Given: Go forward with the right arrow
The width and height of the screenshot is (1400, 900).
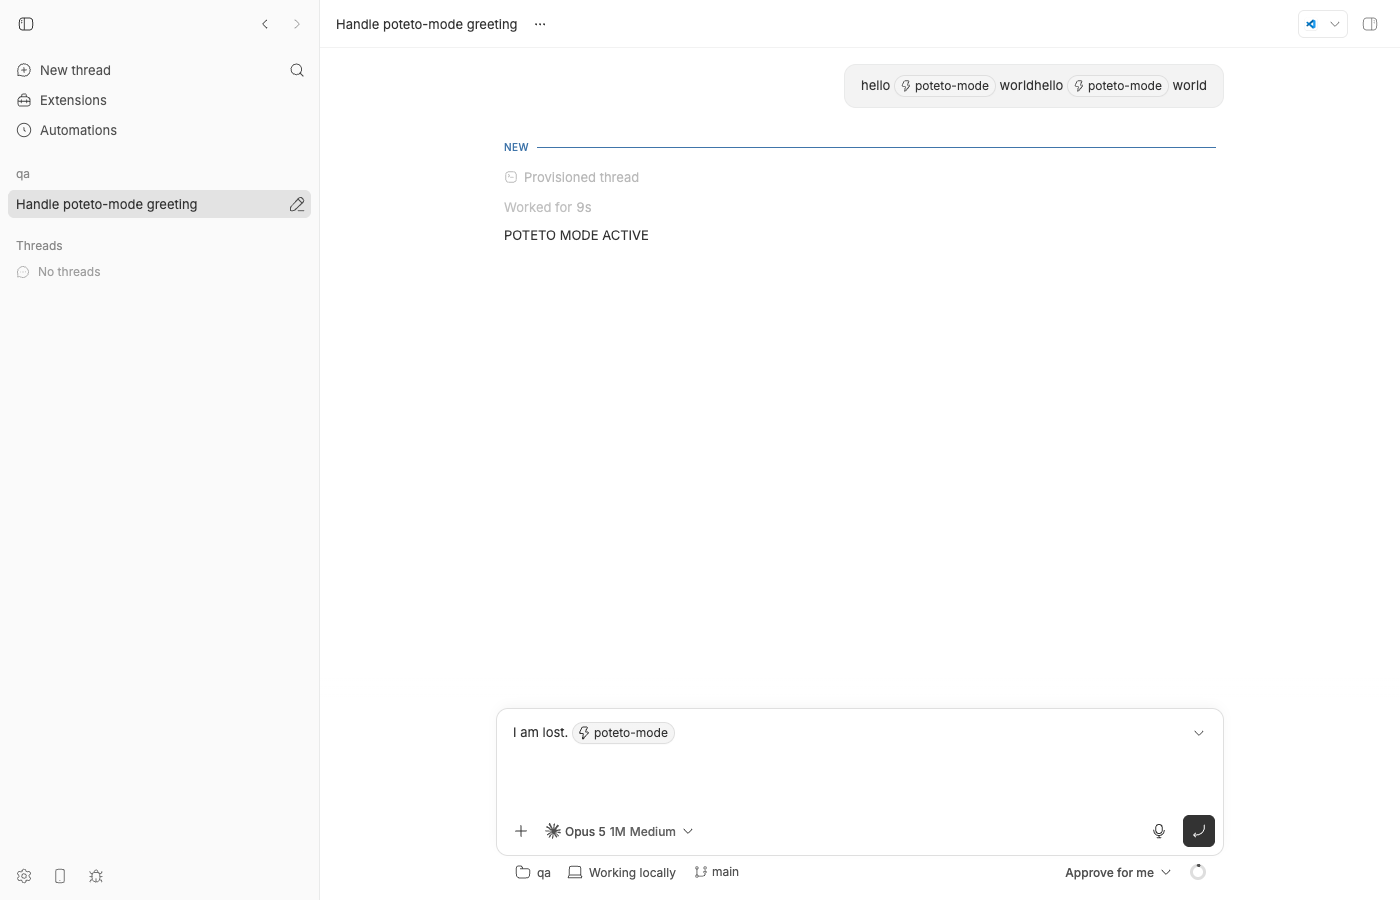Looking at the screenshot, I should (297, 24).
